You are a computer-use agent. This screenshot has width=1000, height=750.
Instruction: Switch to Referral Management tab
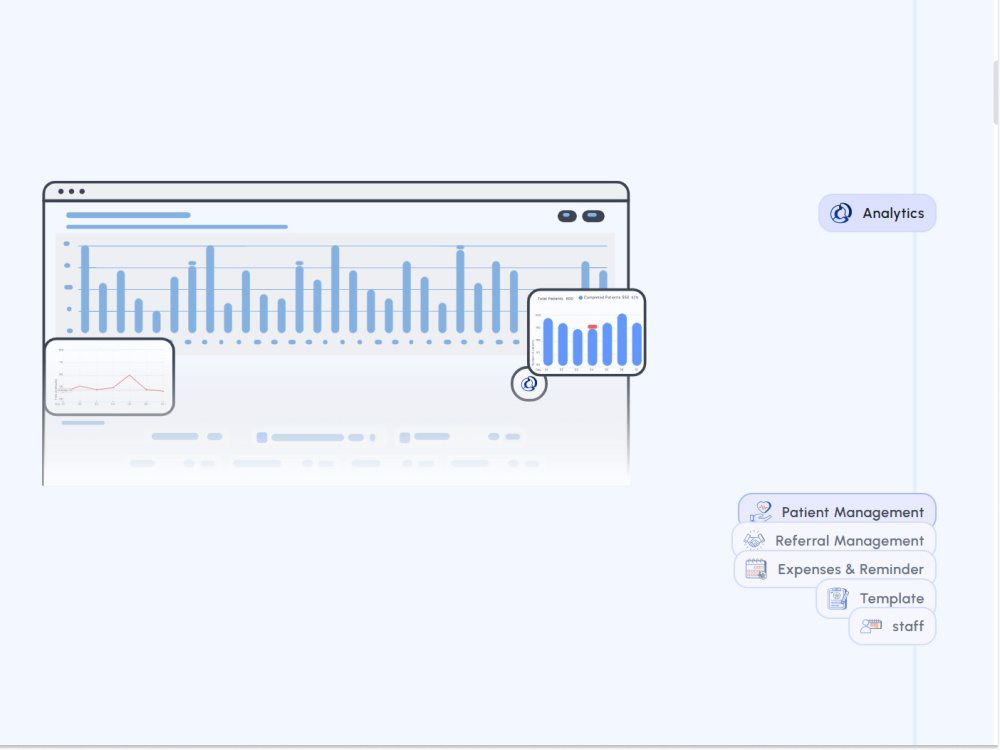coord(834,540)
